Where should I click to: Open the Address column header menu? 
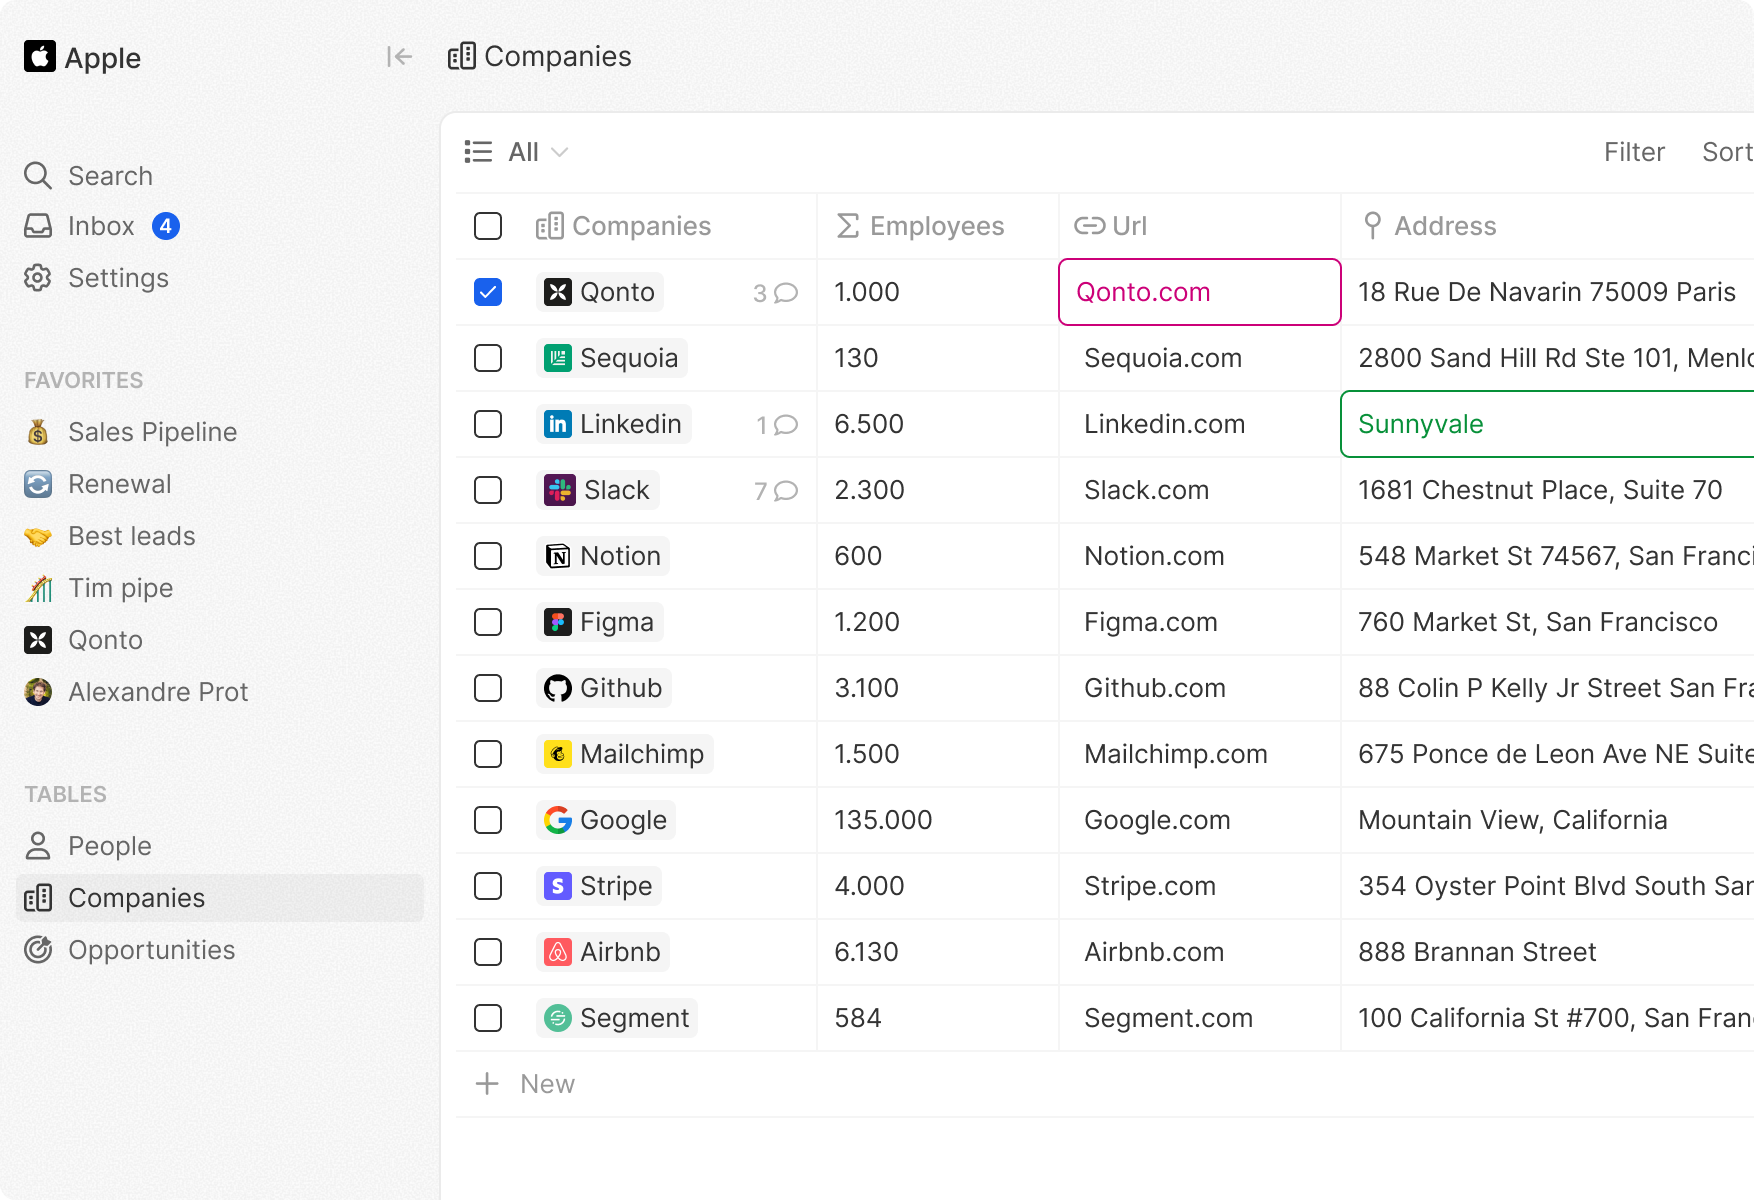[1444, 226]
